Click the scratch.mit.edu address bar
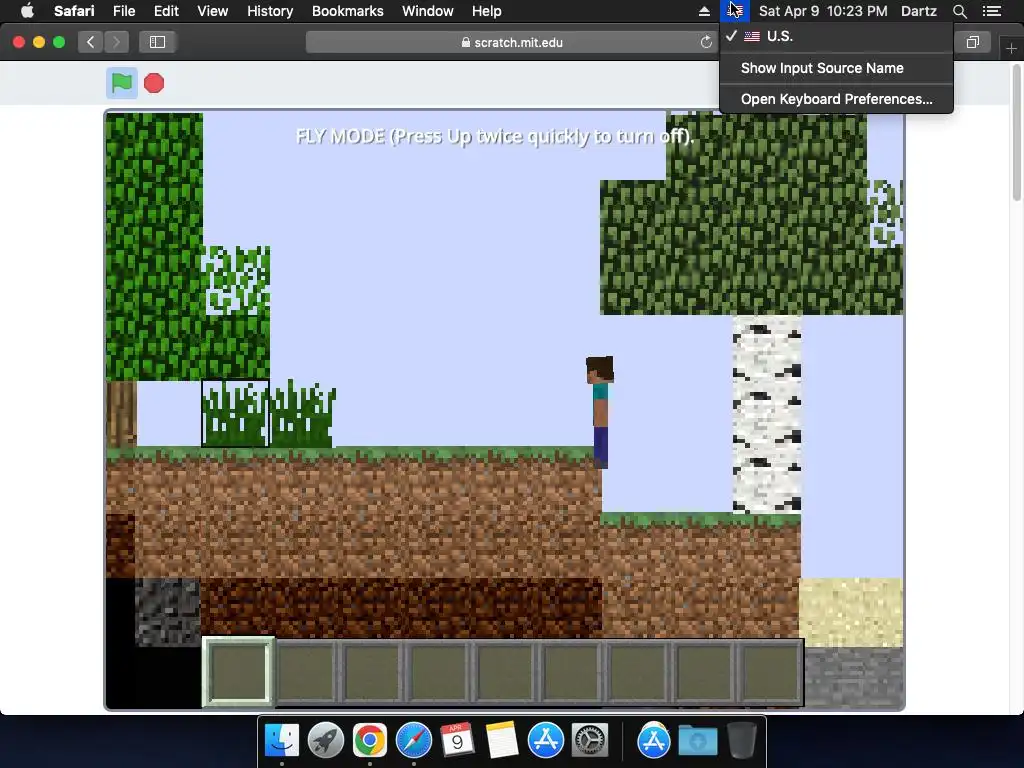Viewport: 1024px width, 768px height. tap(511, 42)
